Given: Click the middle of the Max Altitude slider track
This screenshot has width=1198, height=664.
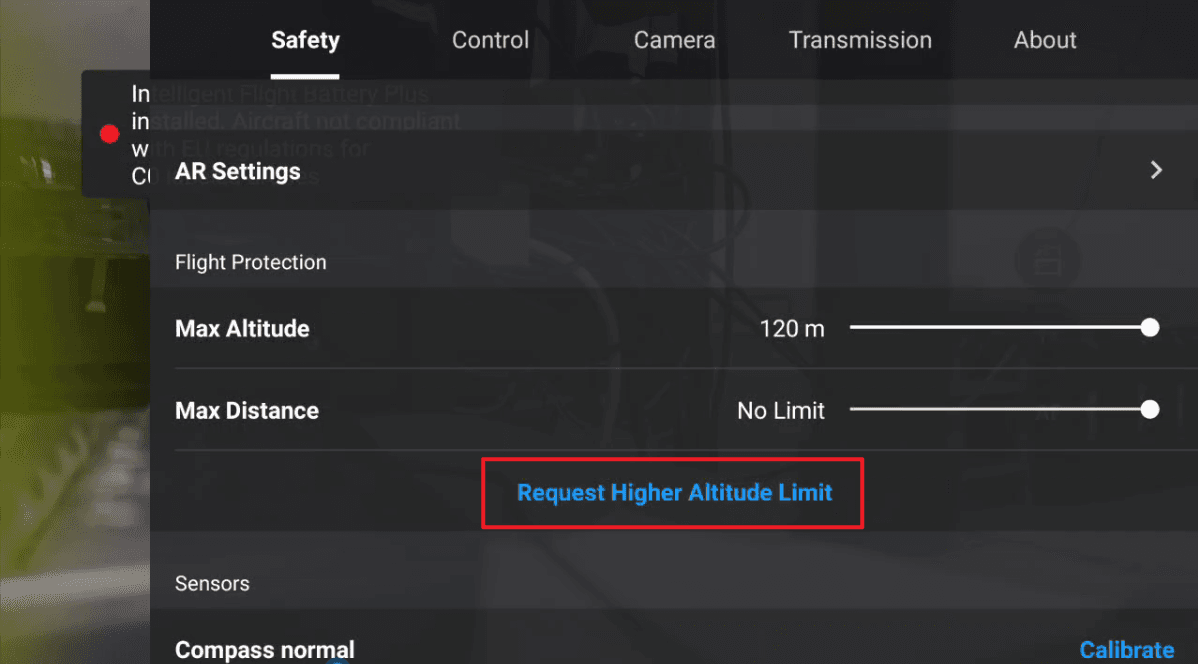Looking at the screenshot, I should tap(1000, 328).
